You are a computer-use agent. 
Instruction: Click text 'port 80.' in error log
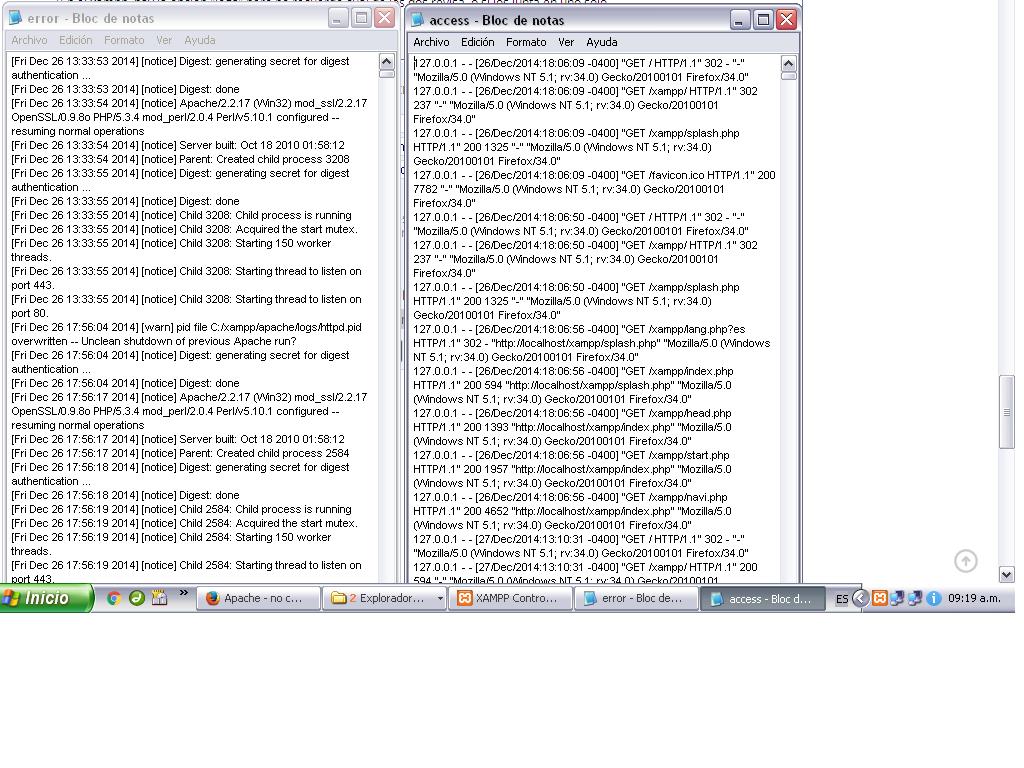click(x=29, y=313)
